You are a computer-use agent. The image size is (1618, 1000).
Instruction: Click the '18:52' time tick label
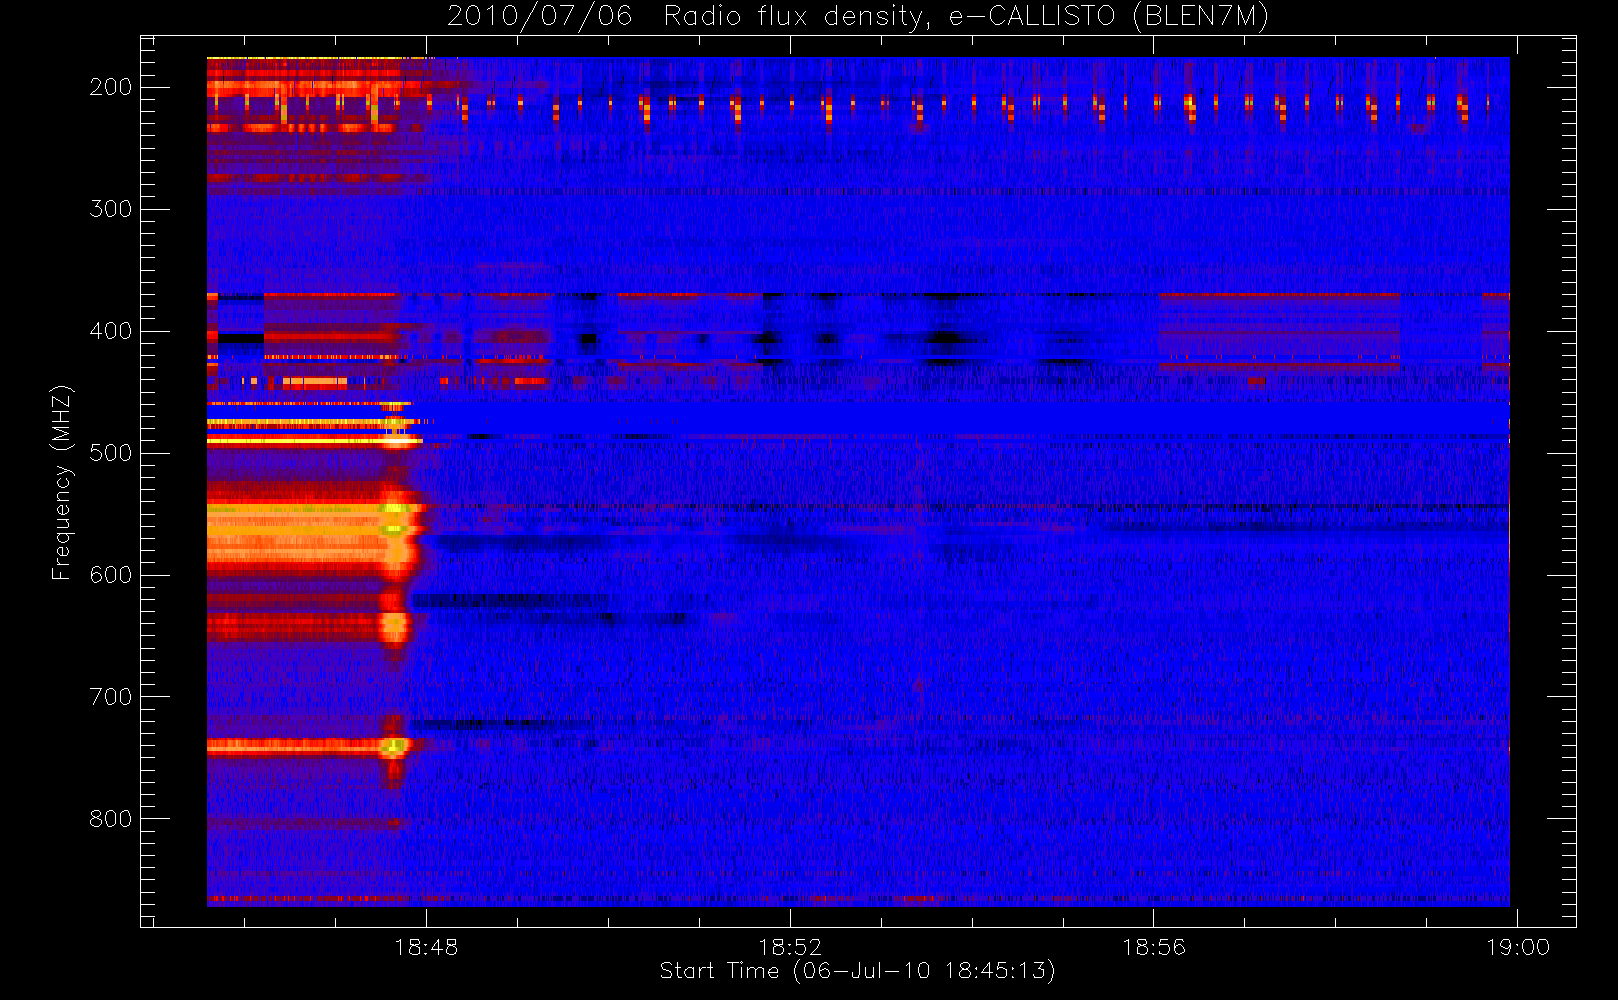790,947
